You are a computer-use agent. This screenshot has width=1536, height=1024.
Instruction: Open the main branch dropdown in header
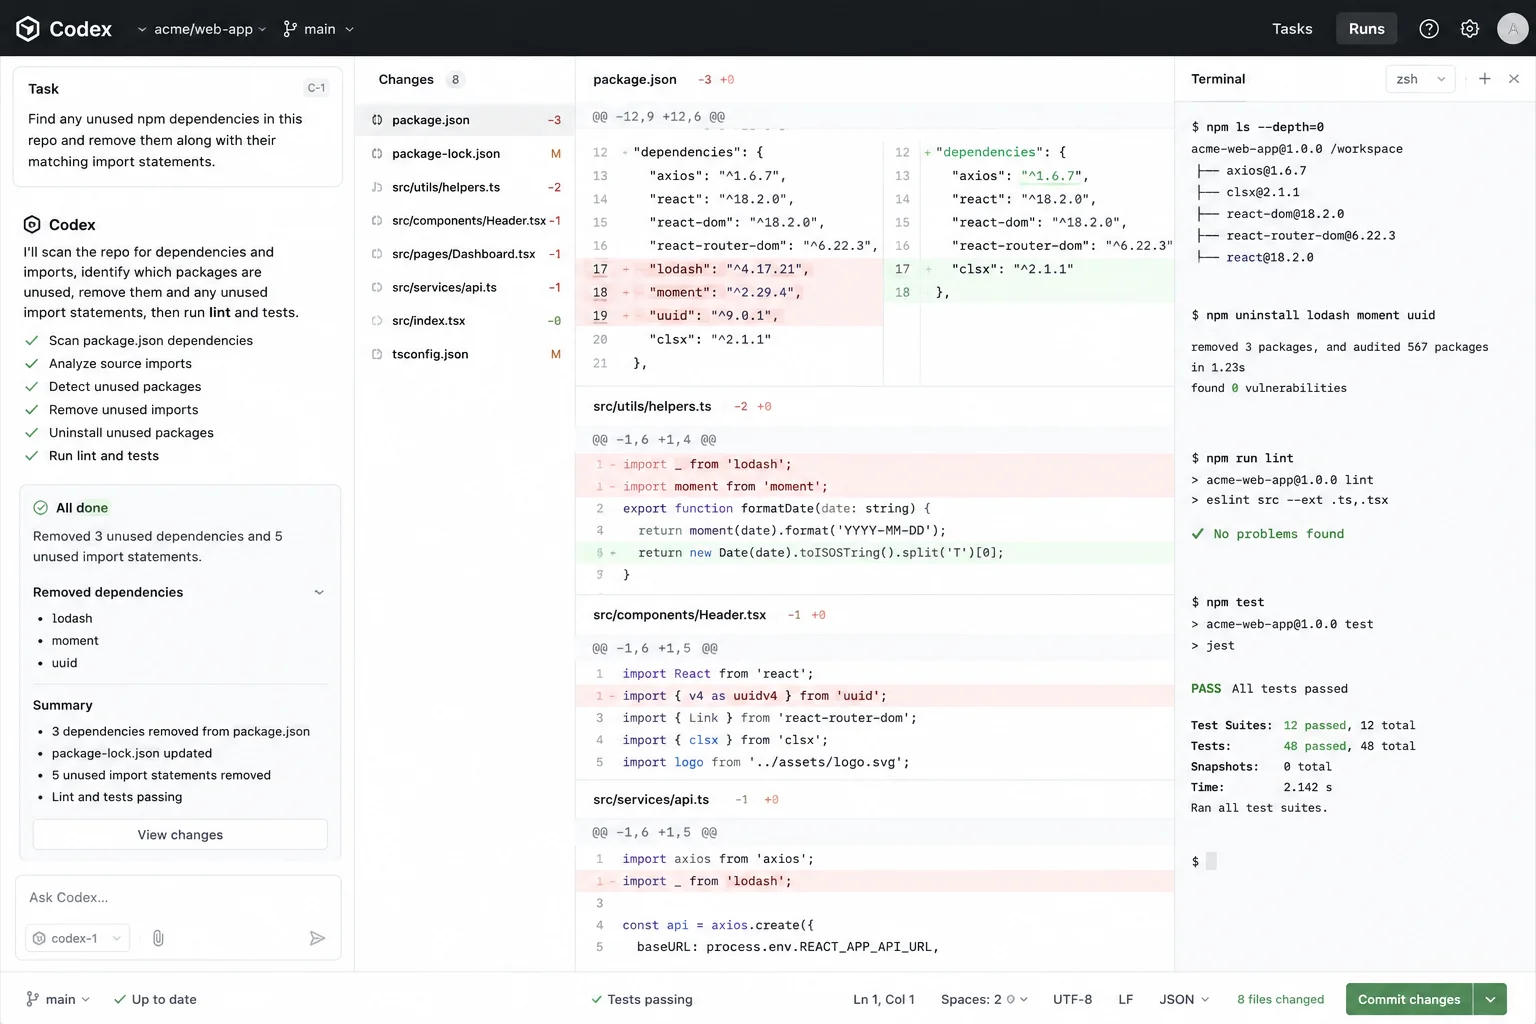pos(319,29)
